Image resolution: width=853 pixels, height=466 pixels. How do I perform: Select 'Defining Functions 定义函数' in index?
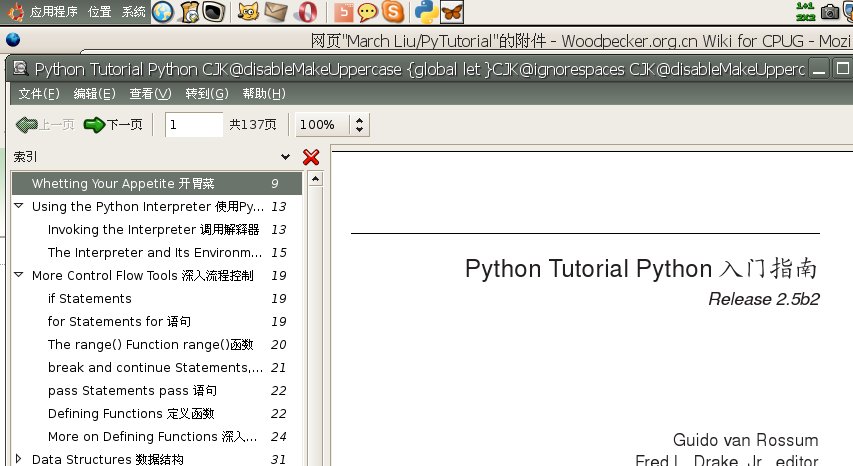click(131, 413)
